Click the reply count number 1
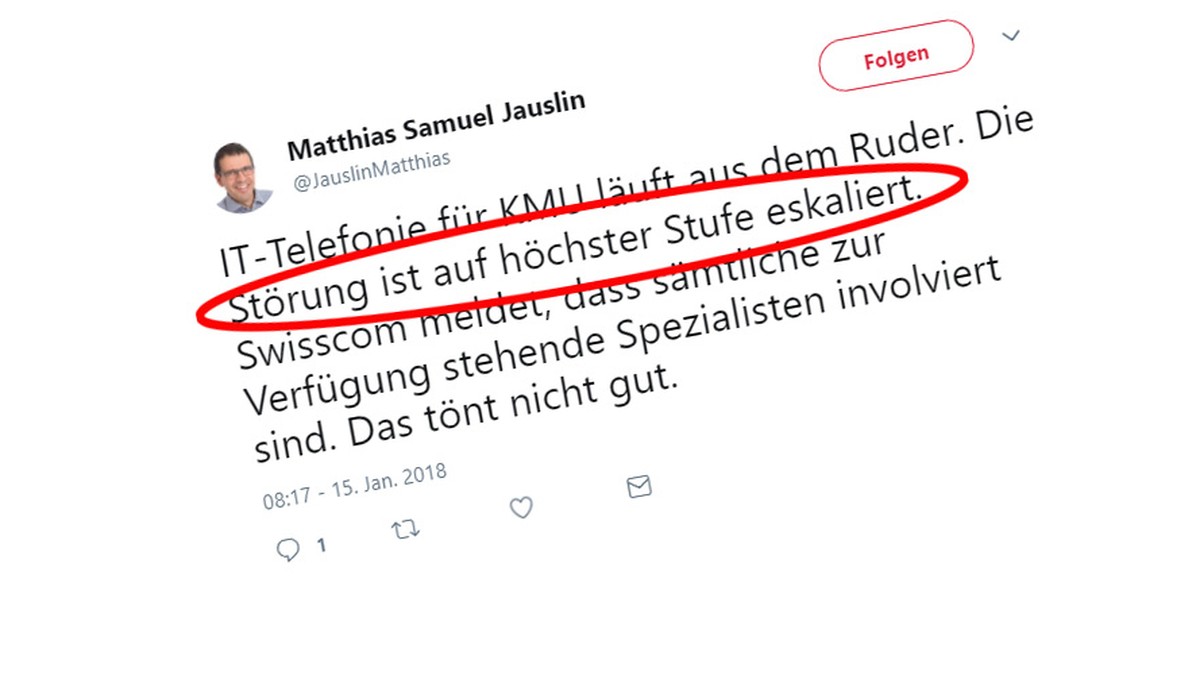The width and height of the screenshot is (1200, 675). pos(321,546)
